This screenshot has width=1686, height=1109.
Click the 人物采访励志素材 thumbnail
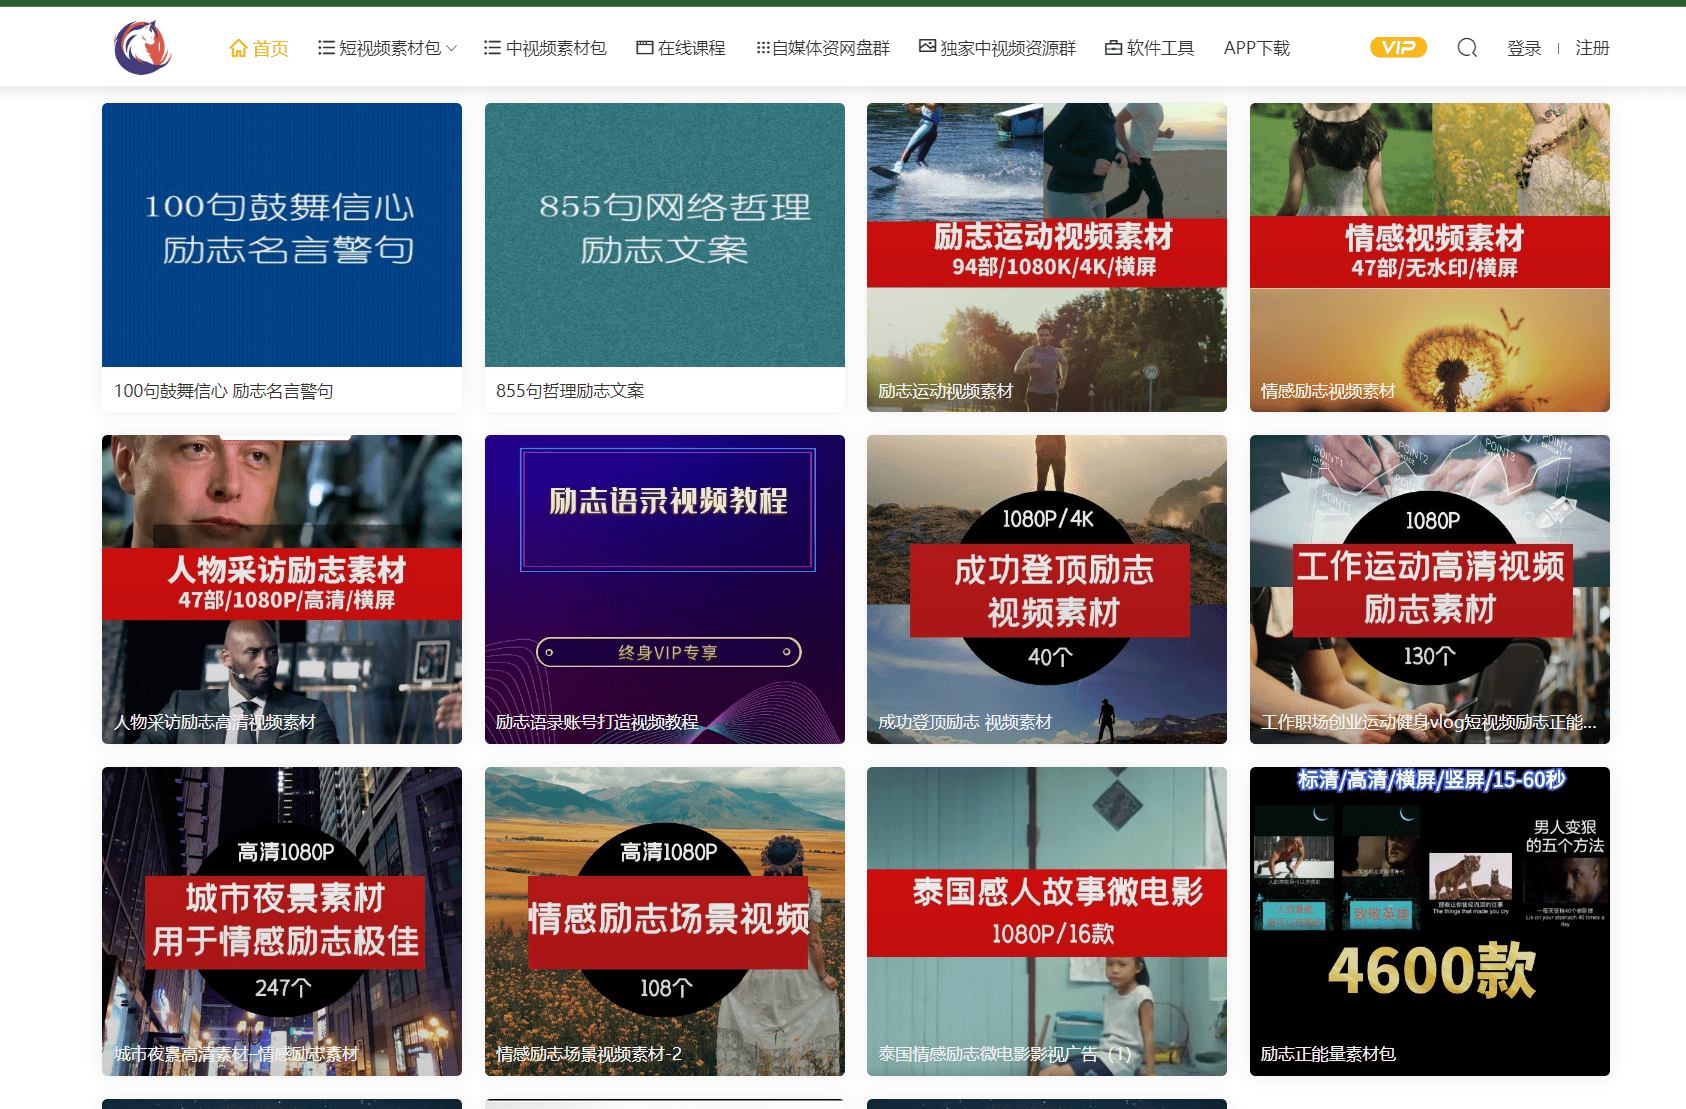[x=281, y=588]
